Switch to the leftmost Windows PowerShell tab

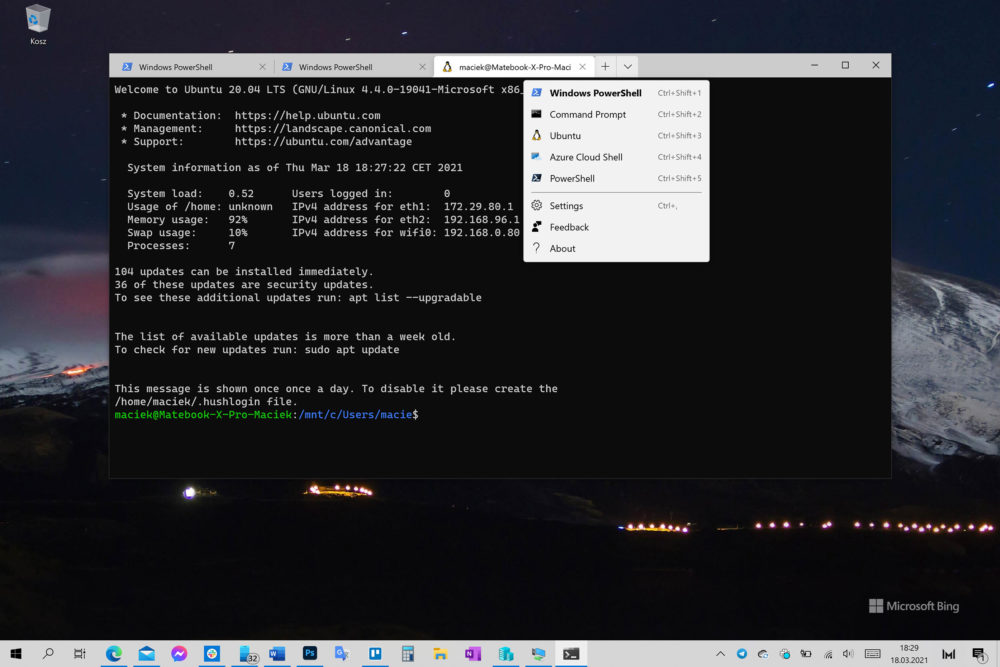tap(193, 66)
